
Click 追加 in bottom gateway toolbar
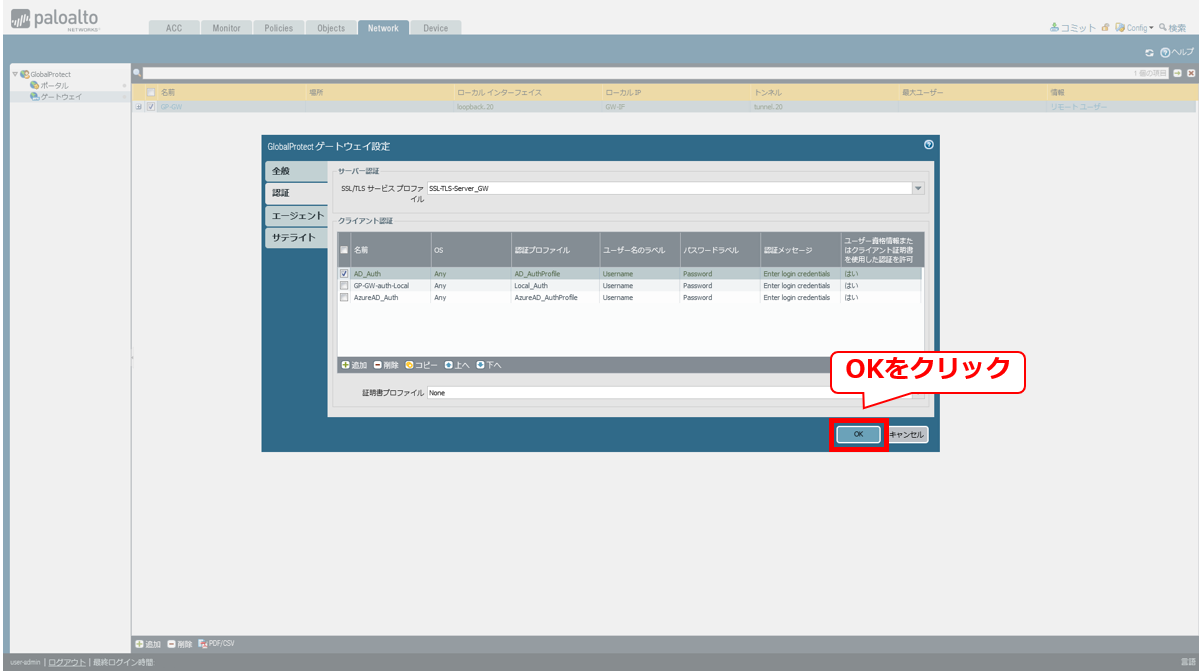point(148,644)
